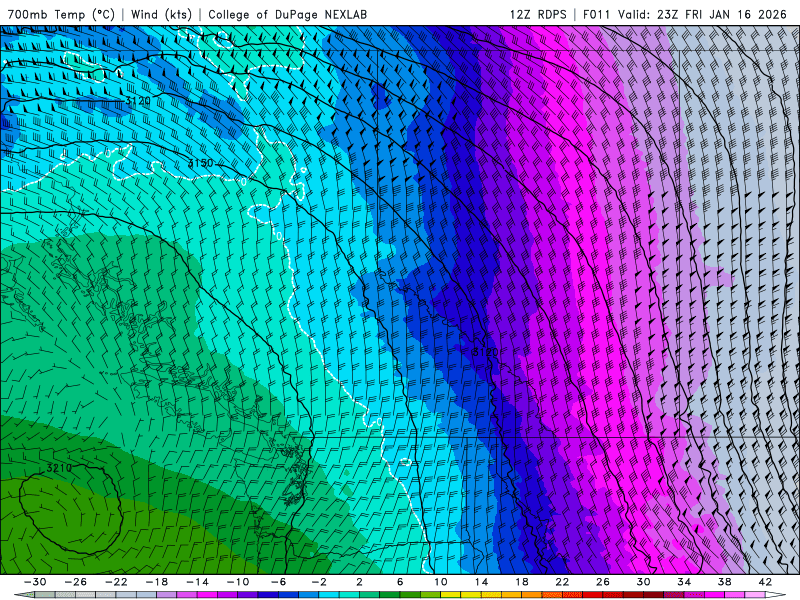Click the right arrow end of the colorbar
Screen dimensions: 800x600
coord(776,595)
